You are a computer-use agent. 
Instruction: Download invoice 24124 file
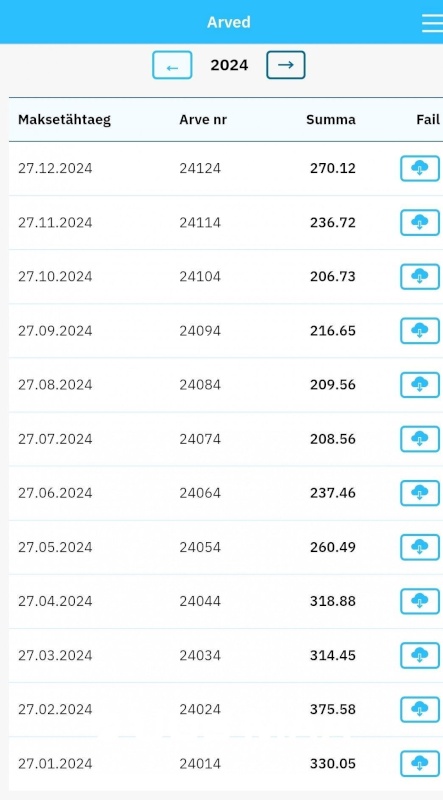point(420,168)
